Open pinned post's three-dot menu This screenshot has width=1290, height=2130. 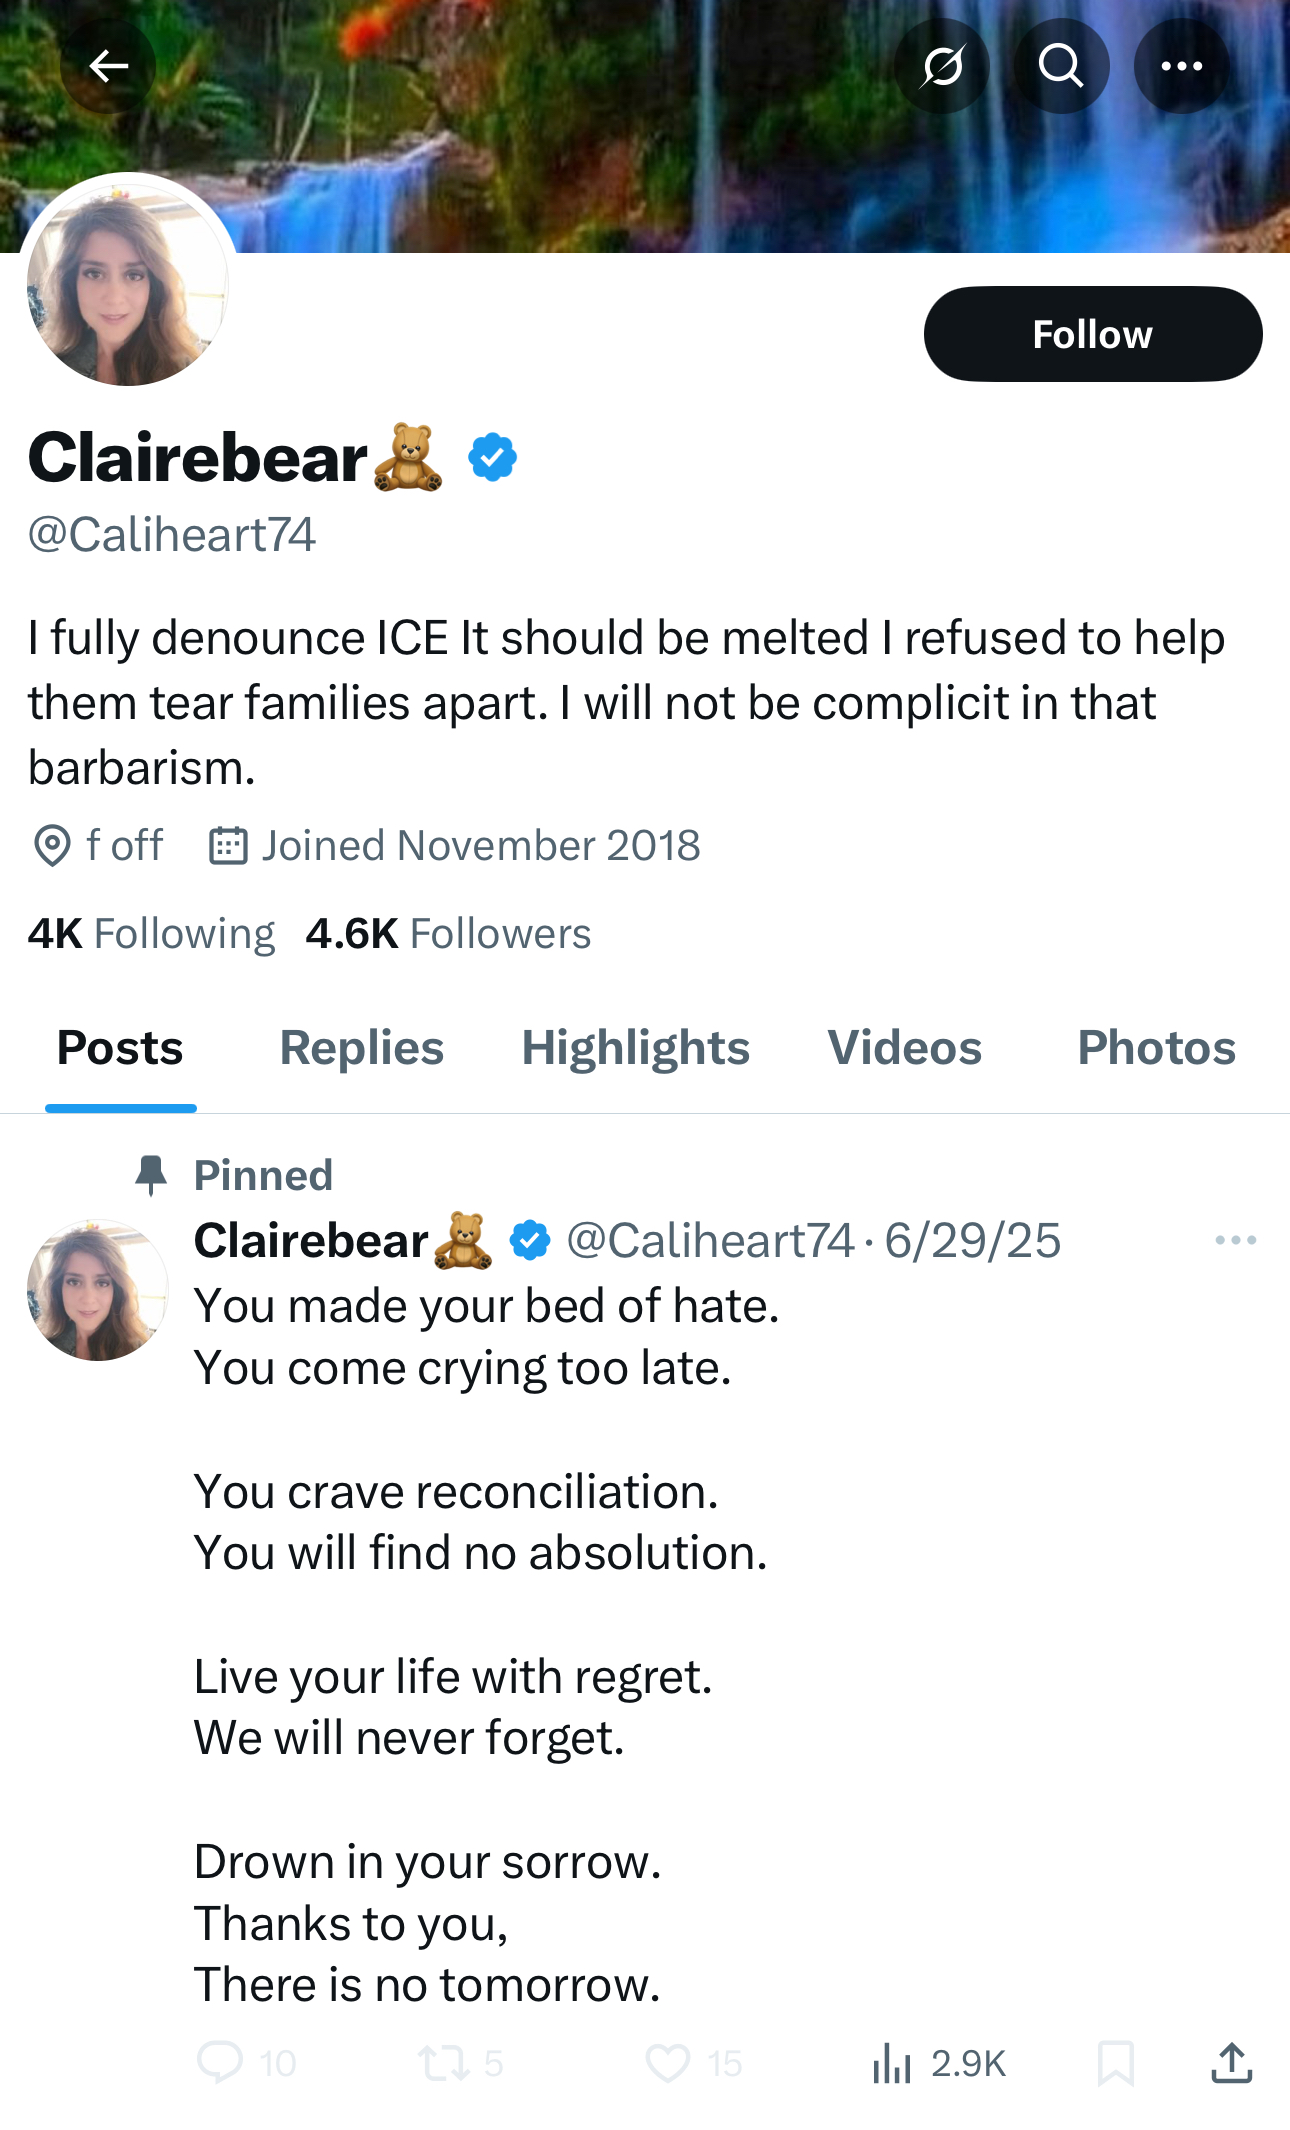[1235, 1240]
